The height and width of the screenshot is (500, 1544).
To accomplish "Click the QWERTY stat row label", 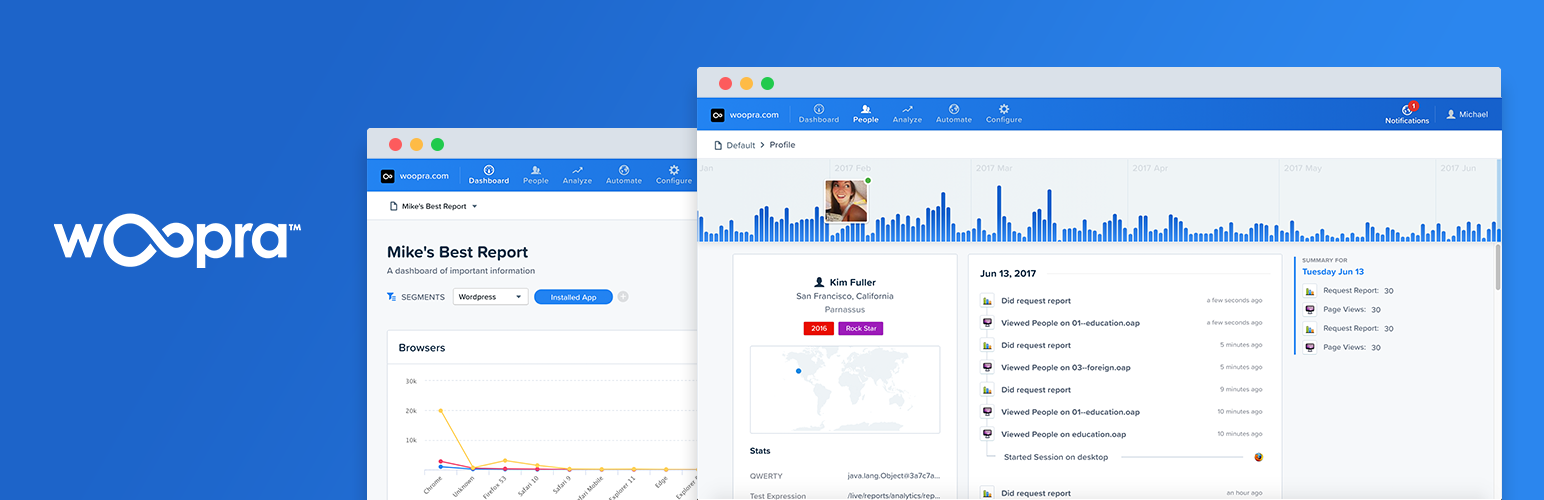I will point(766,476).
